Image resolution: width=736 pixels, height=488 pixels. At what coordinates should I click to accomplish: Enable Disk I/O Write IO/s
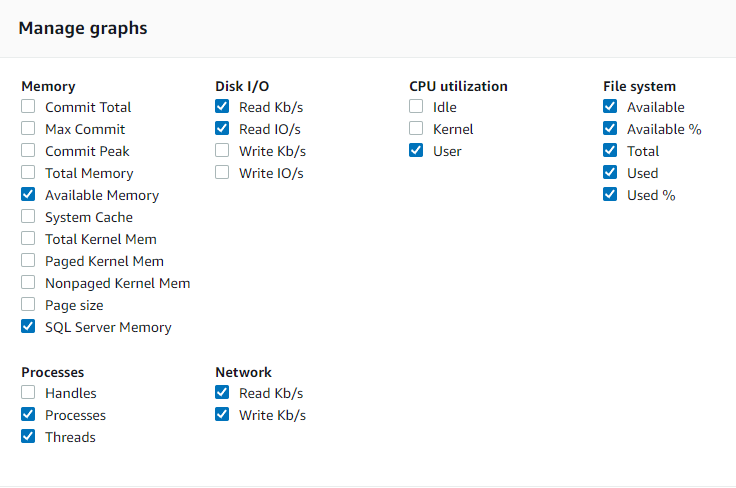tap(223, 173)
